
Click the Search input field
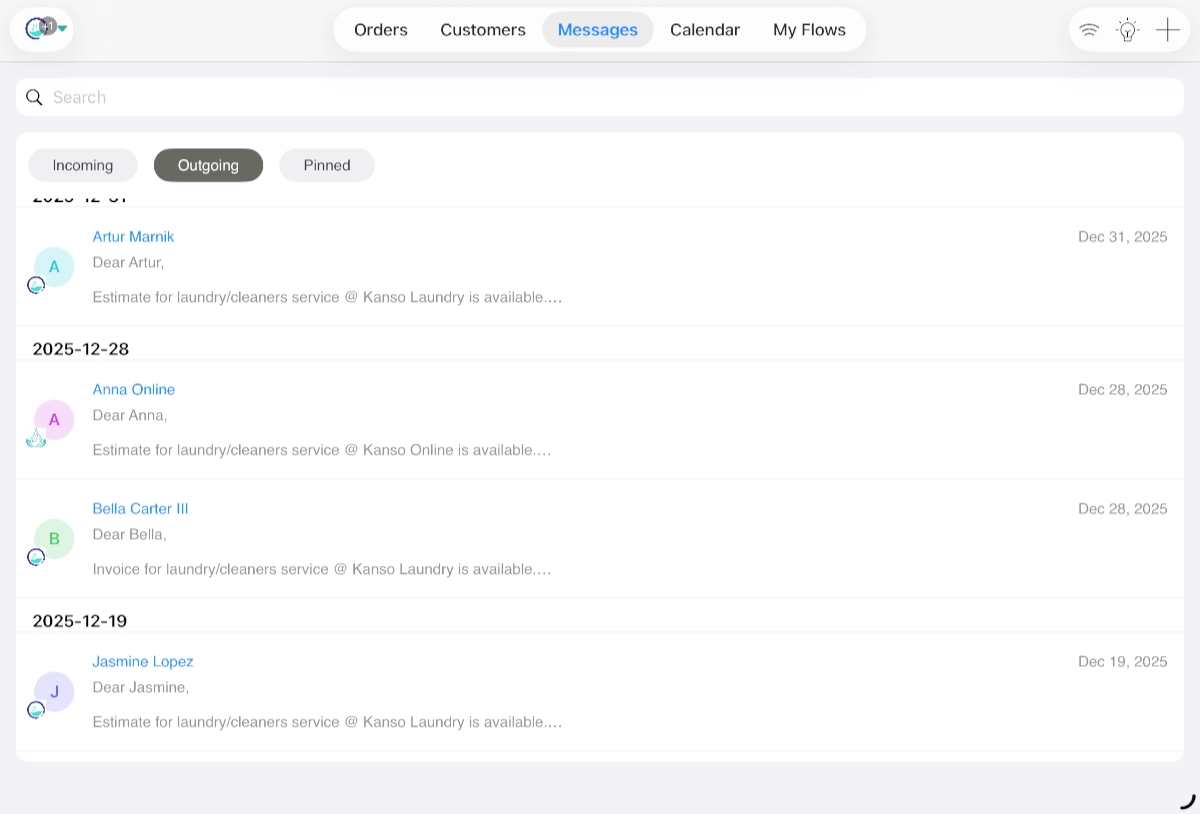point(300,97)
